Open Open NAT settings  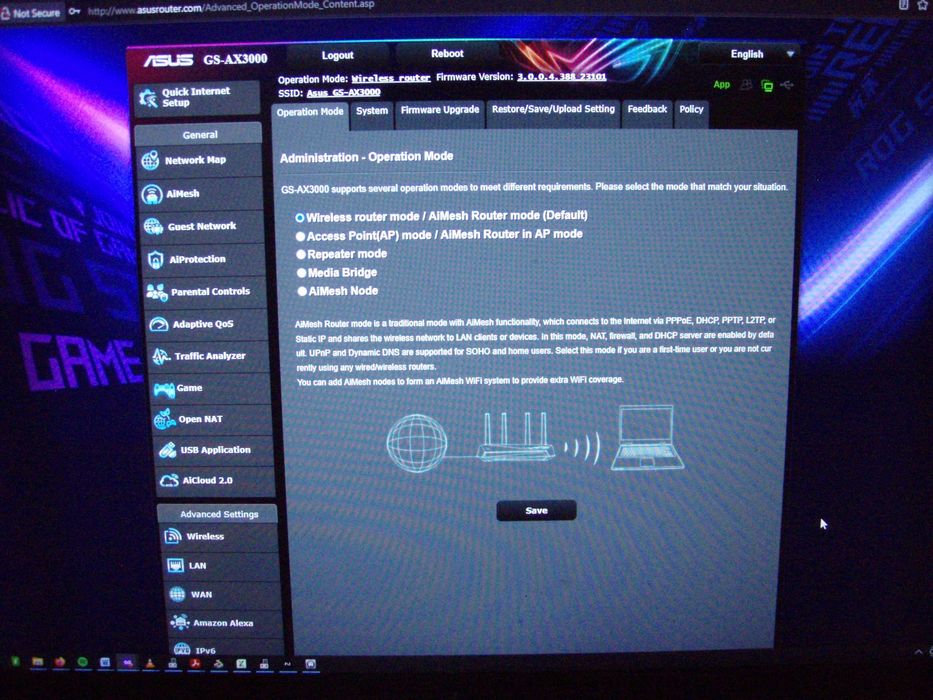pyautogui.click(x=213, y=419)
